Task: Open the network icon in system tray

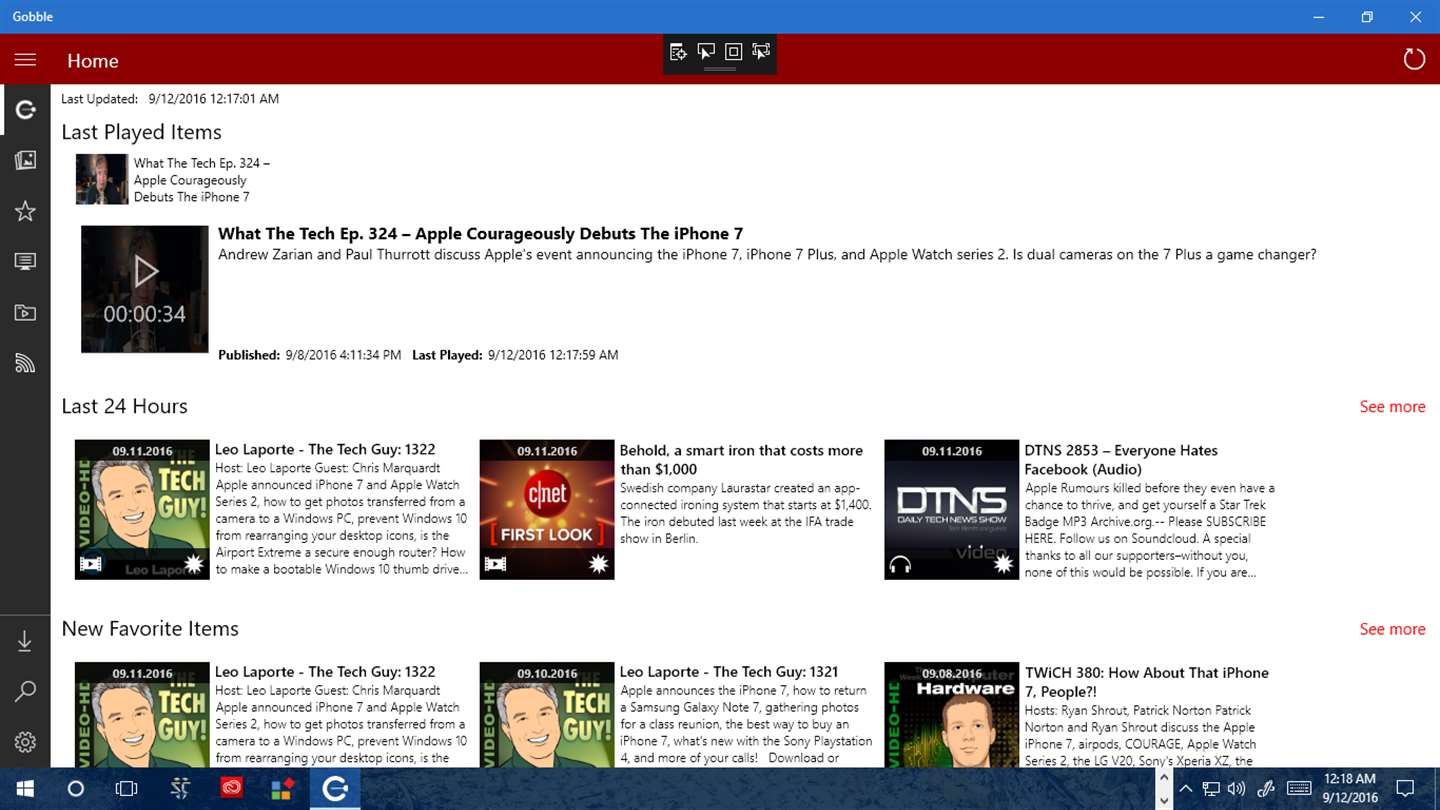Action: click(x=1211, y=789)
